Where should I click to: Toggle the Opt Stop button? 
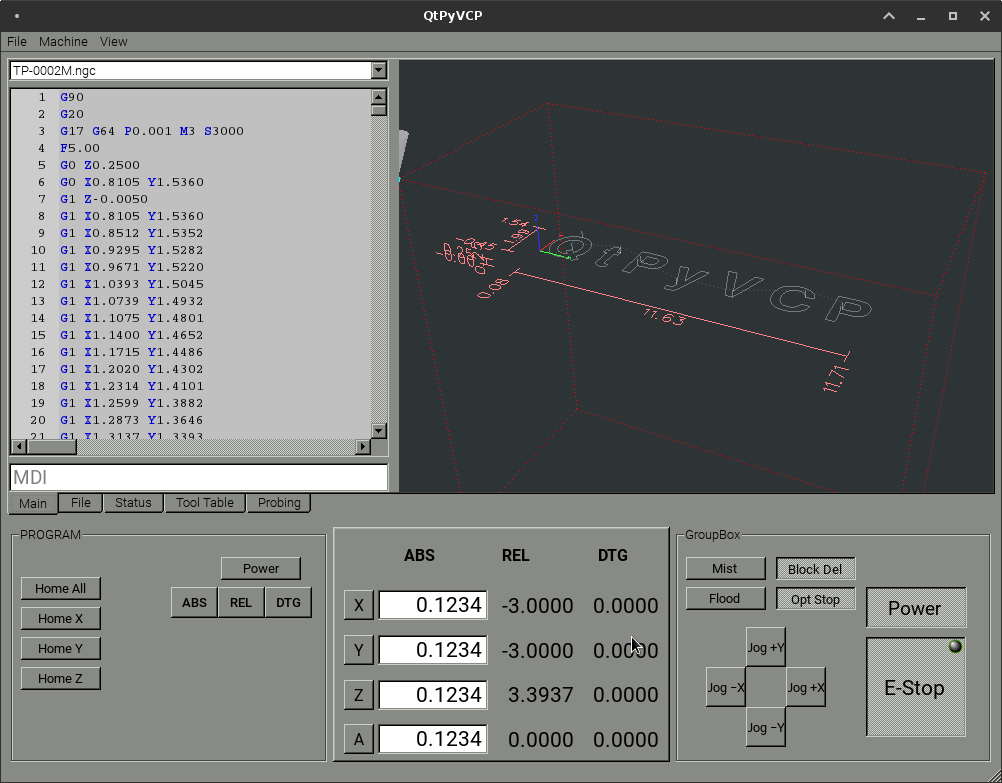815,599
